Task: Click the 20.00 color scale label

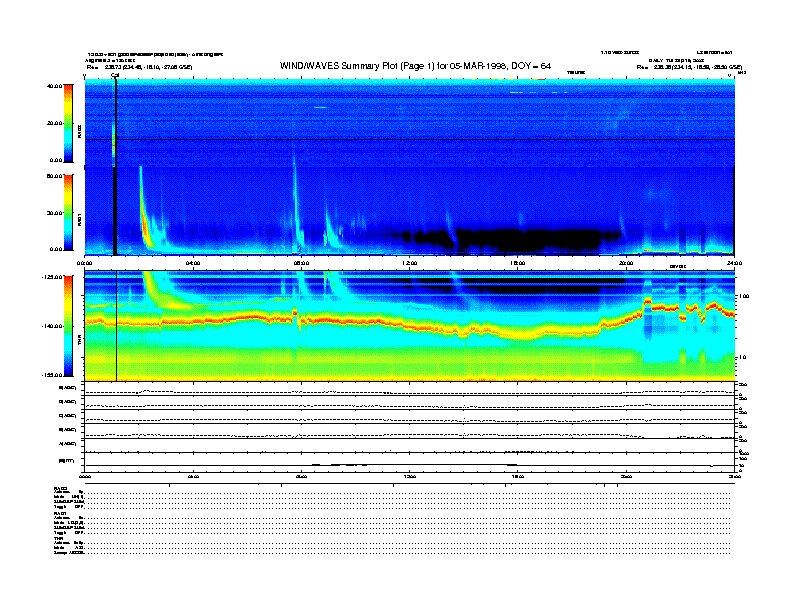Action: tap(55, 123)
